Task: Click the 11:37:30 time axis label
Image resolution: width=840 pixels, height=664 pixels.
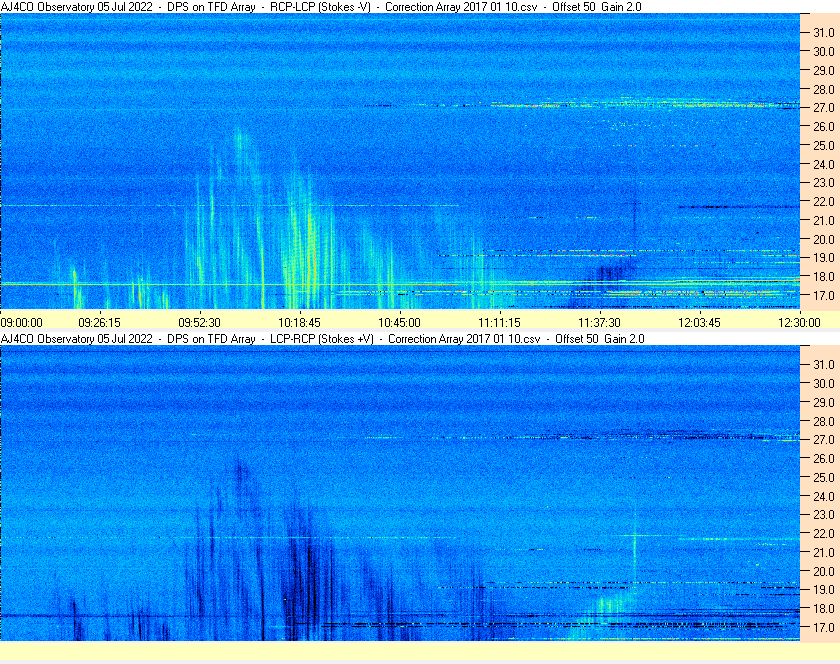Action: [599, 323]
